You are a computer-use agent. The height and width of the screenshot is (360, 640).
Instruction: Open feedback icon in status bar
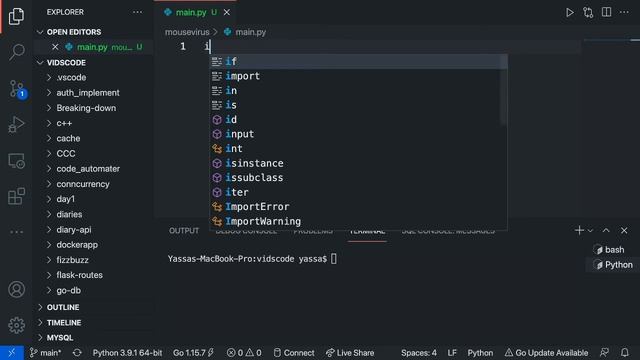[x=604, y=353]
